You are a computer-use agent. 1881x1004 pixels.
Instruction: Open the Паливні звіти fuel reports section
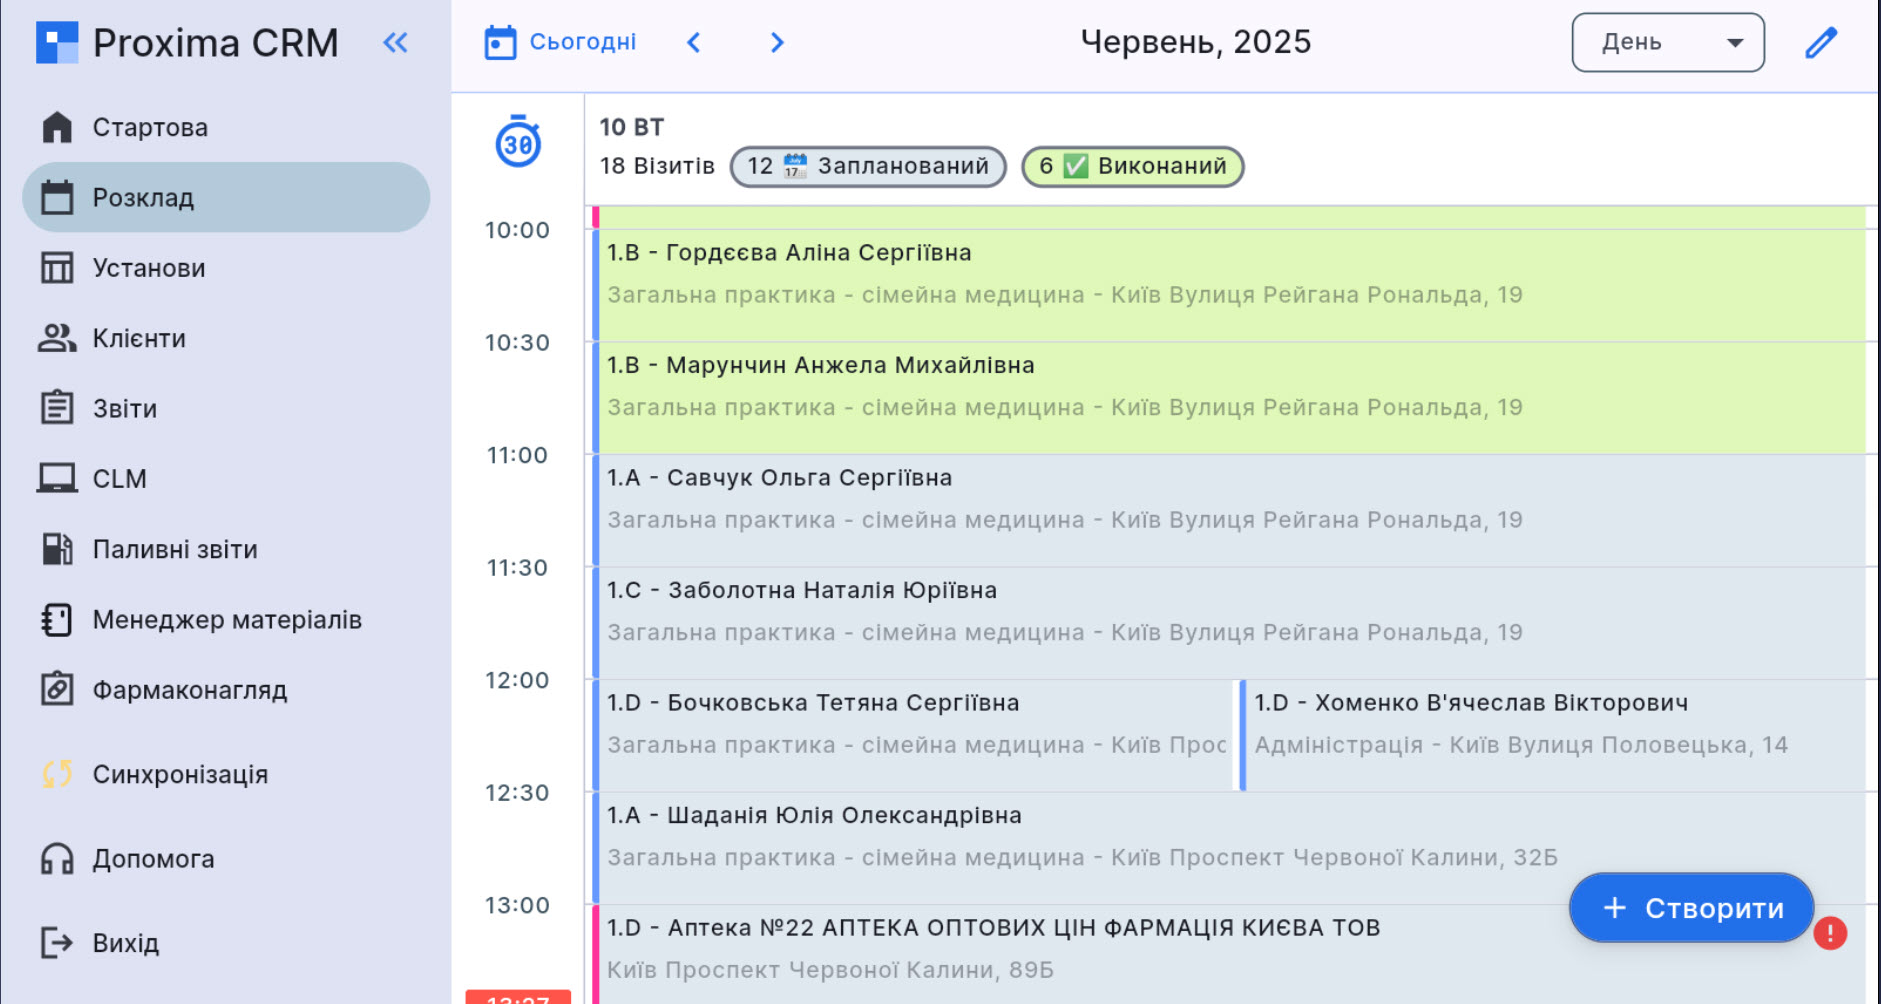tap(174, 549)
